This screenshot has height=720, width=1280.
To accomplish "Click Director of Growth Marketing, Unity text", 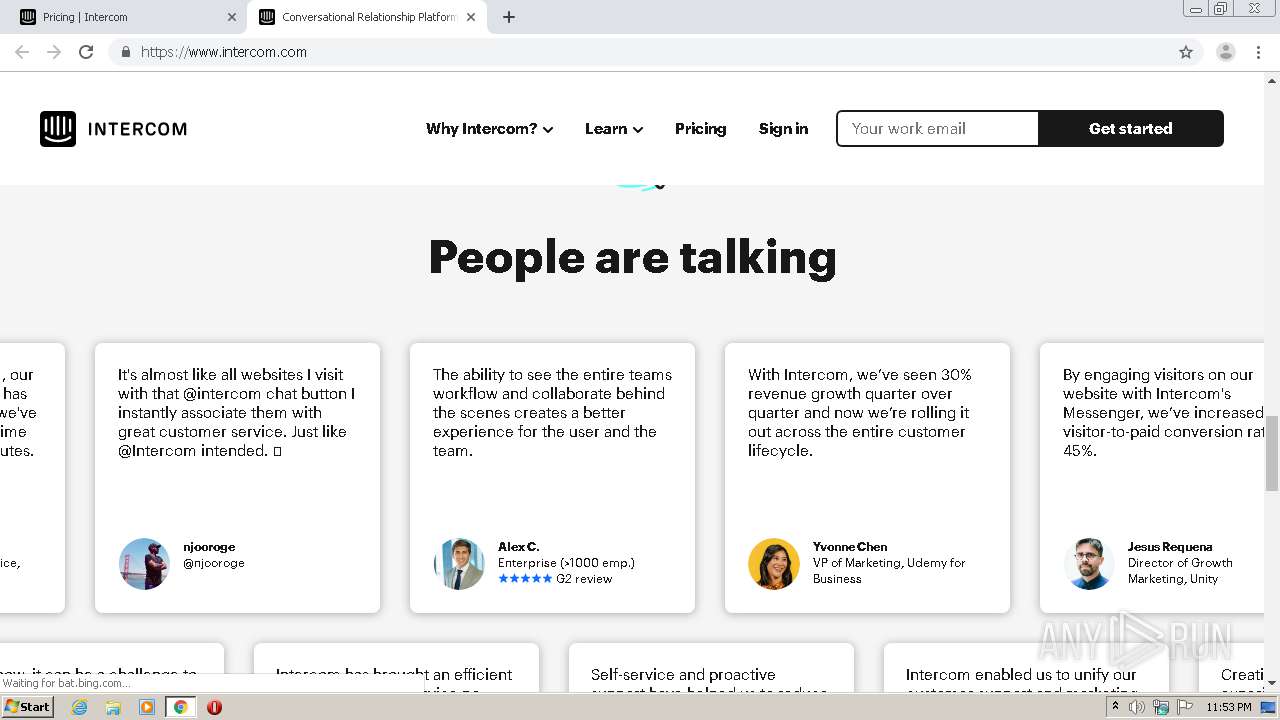I will [x=1180, y=571].
